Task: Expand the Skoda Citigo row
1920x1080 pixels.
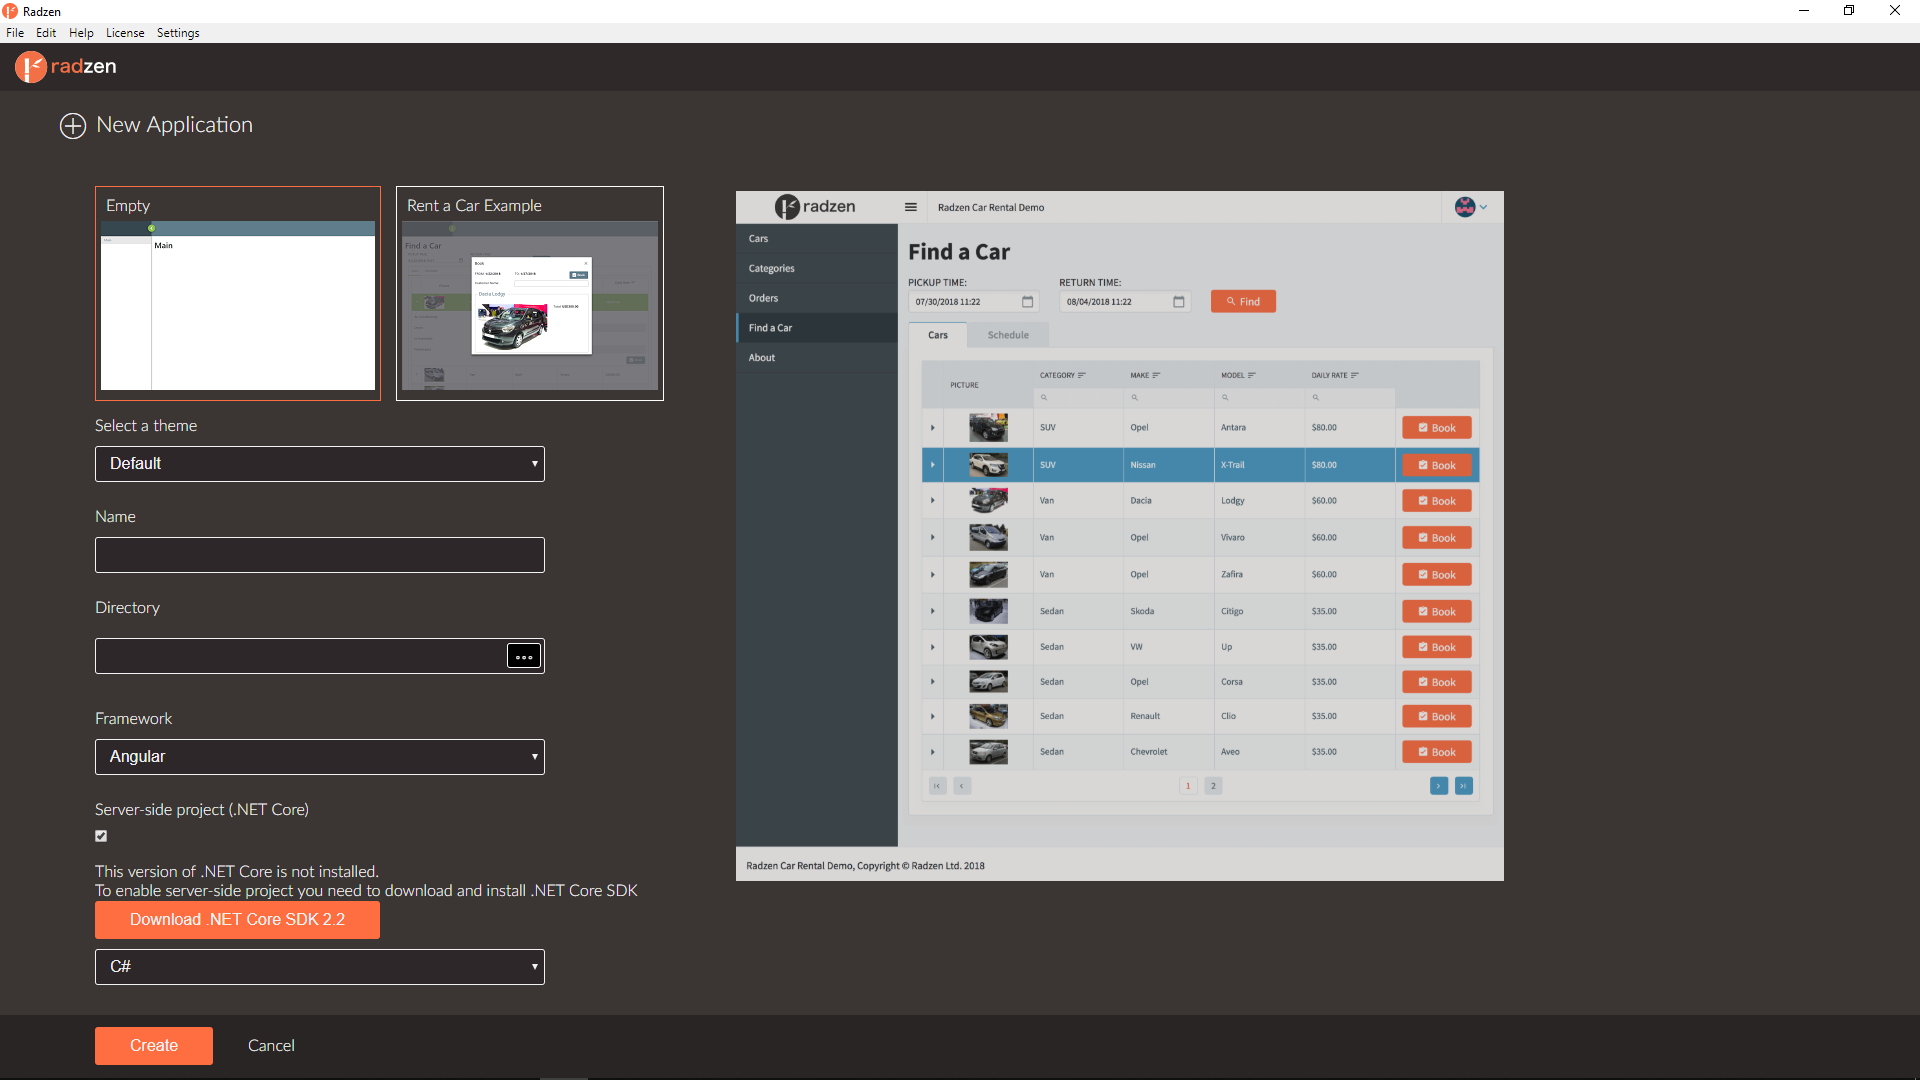Action: (933, 611)
